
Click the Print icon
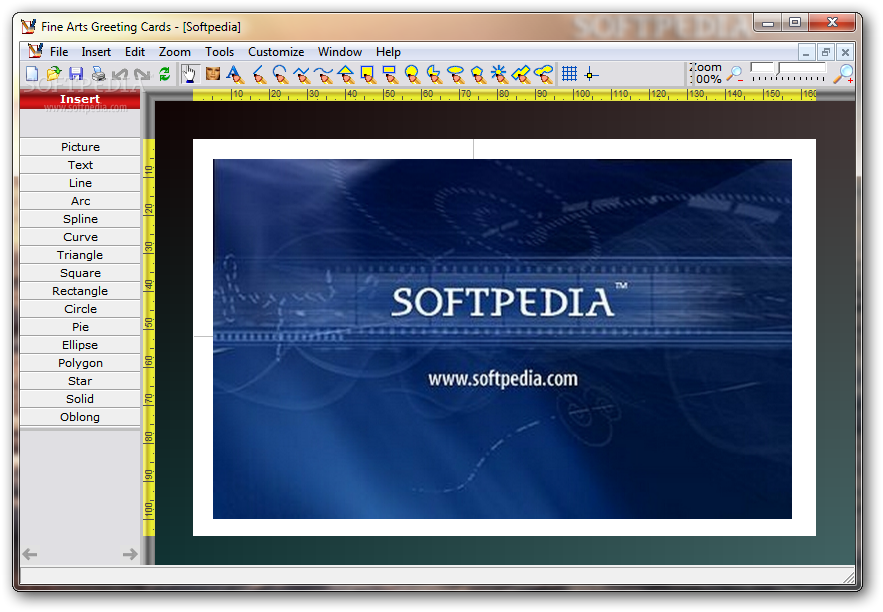tap(98, 74)
